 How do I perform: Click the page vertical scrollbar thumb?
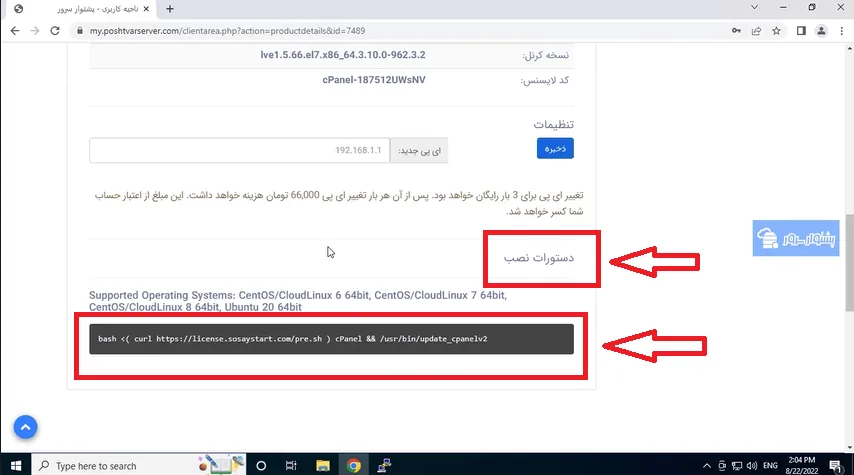849,263
